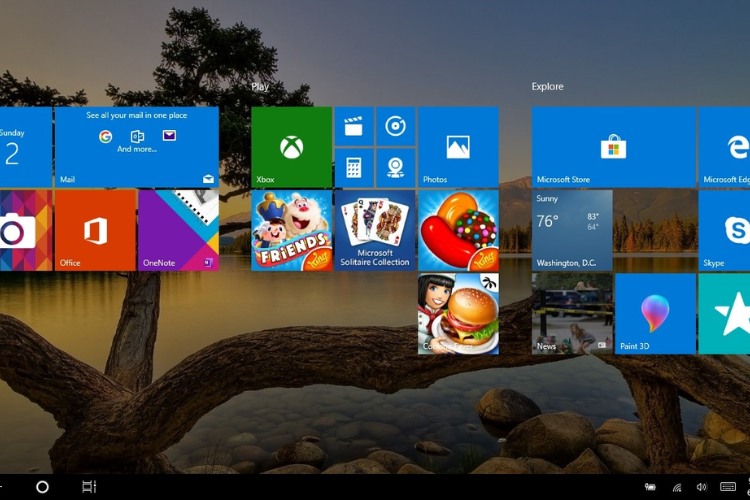Open the Microsoft Store tile
This screenshot has width=750, height=500.
613,147
